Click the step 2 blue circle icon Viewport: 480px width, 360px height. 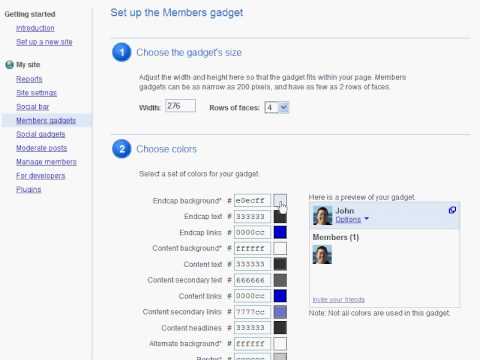[122, 149]
